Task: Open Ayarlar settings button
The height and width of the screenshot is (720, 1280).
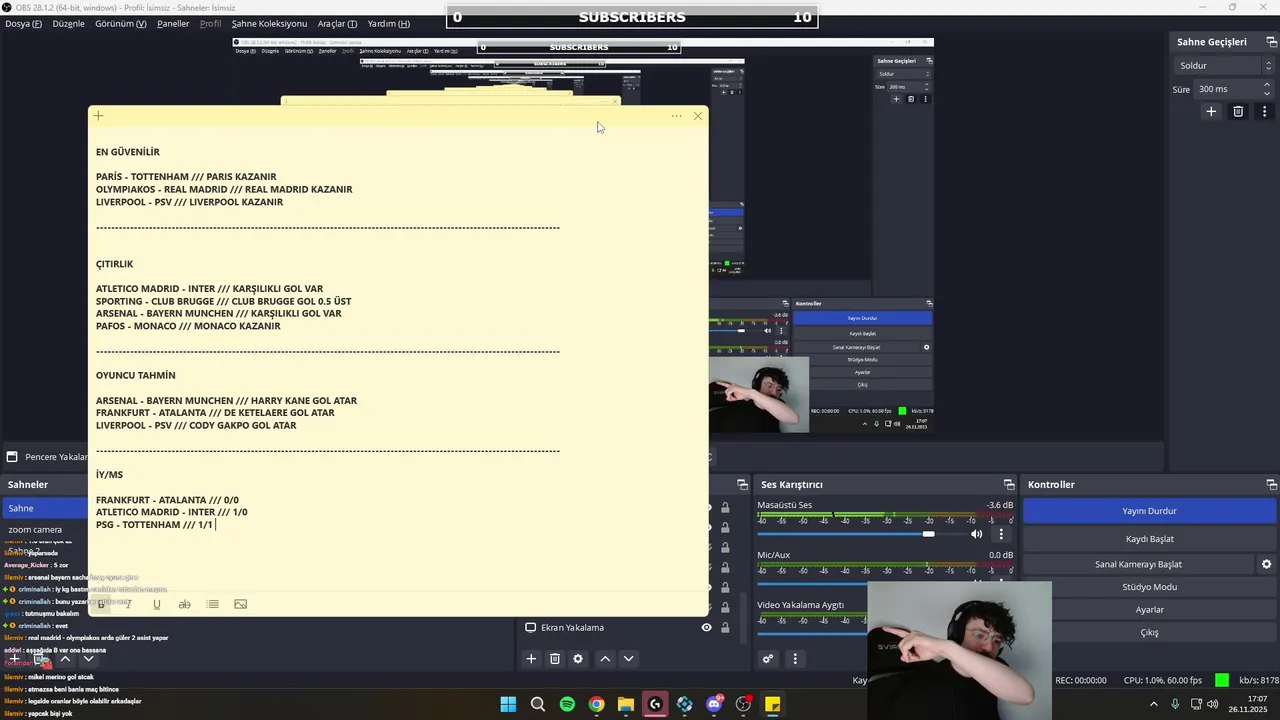Action: (x=1149, y=610)
